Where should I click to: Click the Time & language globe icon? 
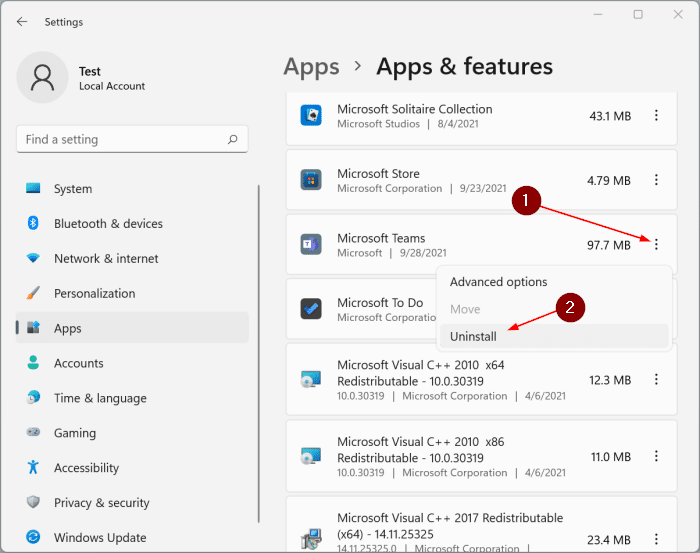point(33,397)
